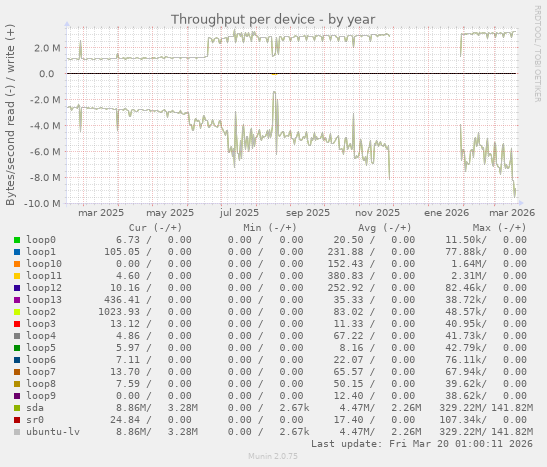Click the loop0 green legend swatch

click(x=17, y=240)
